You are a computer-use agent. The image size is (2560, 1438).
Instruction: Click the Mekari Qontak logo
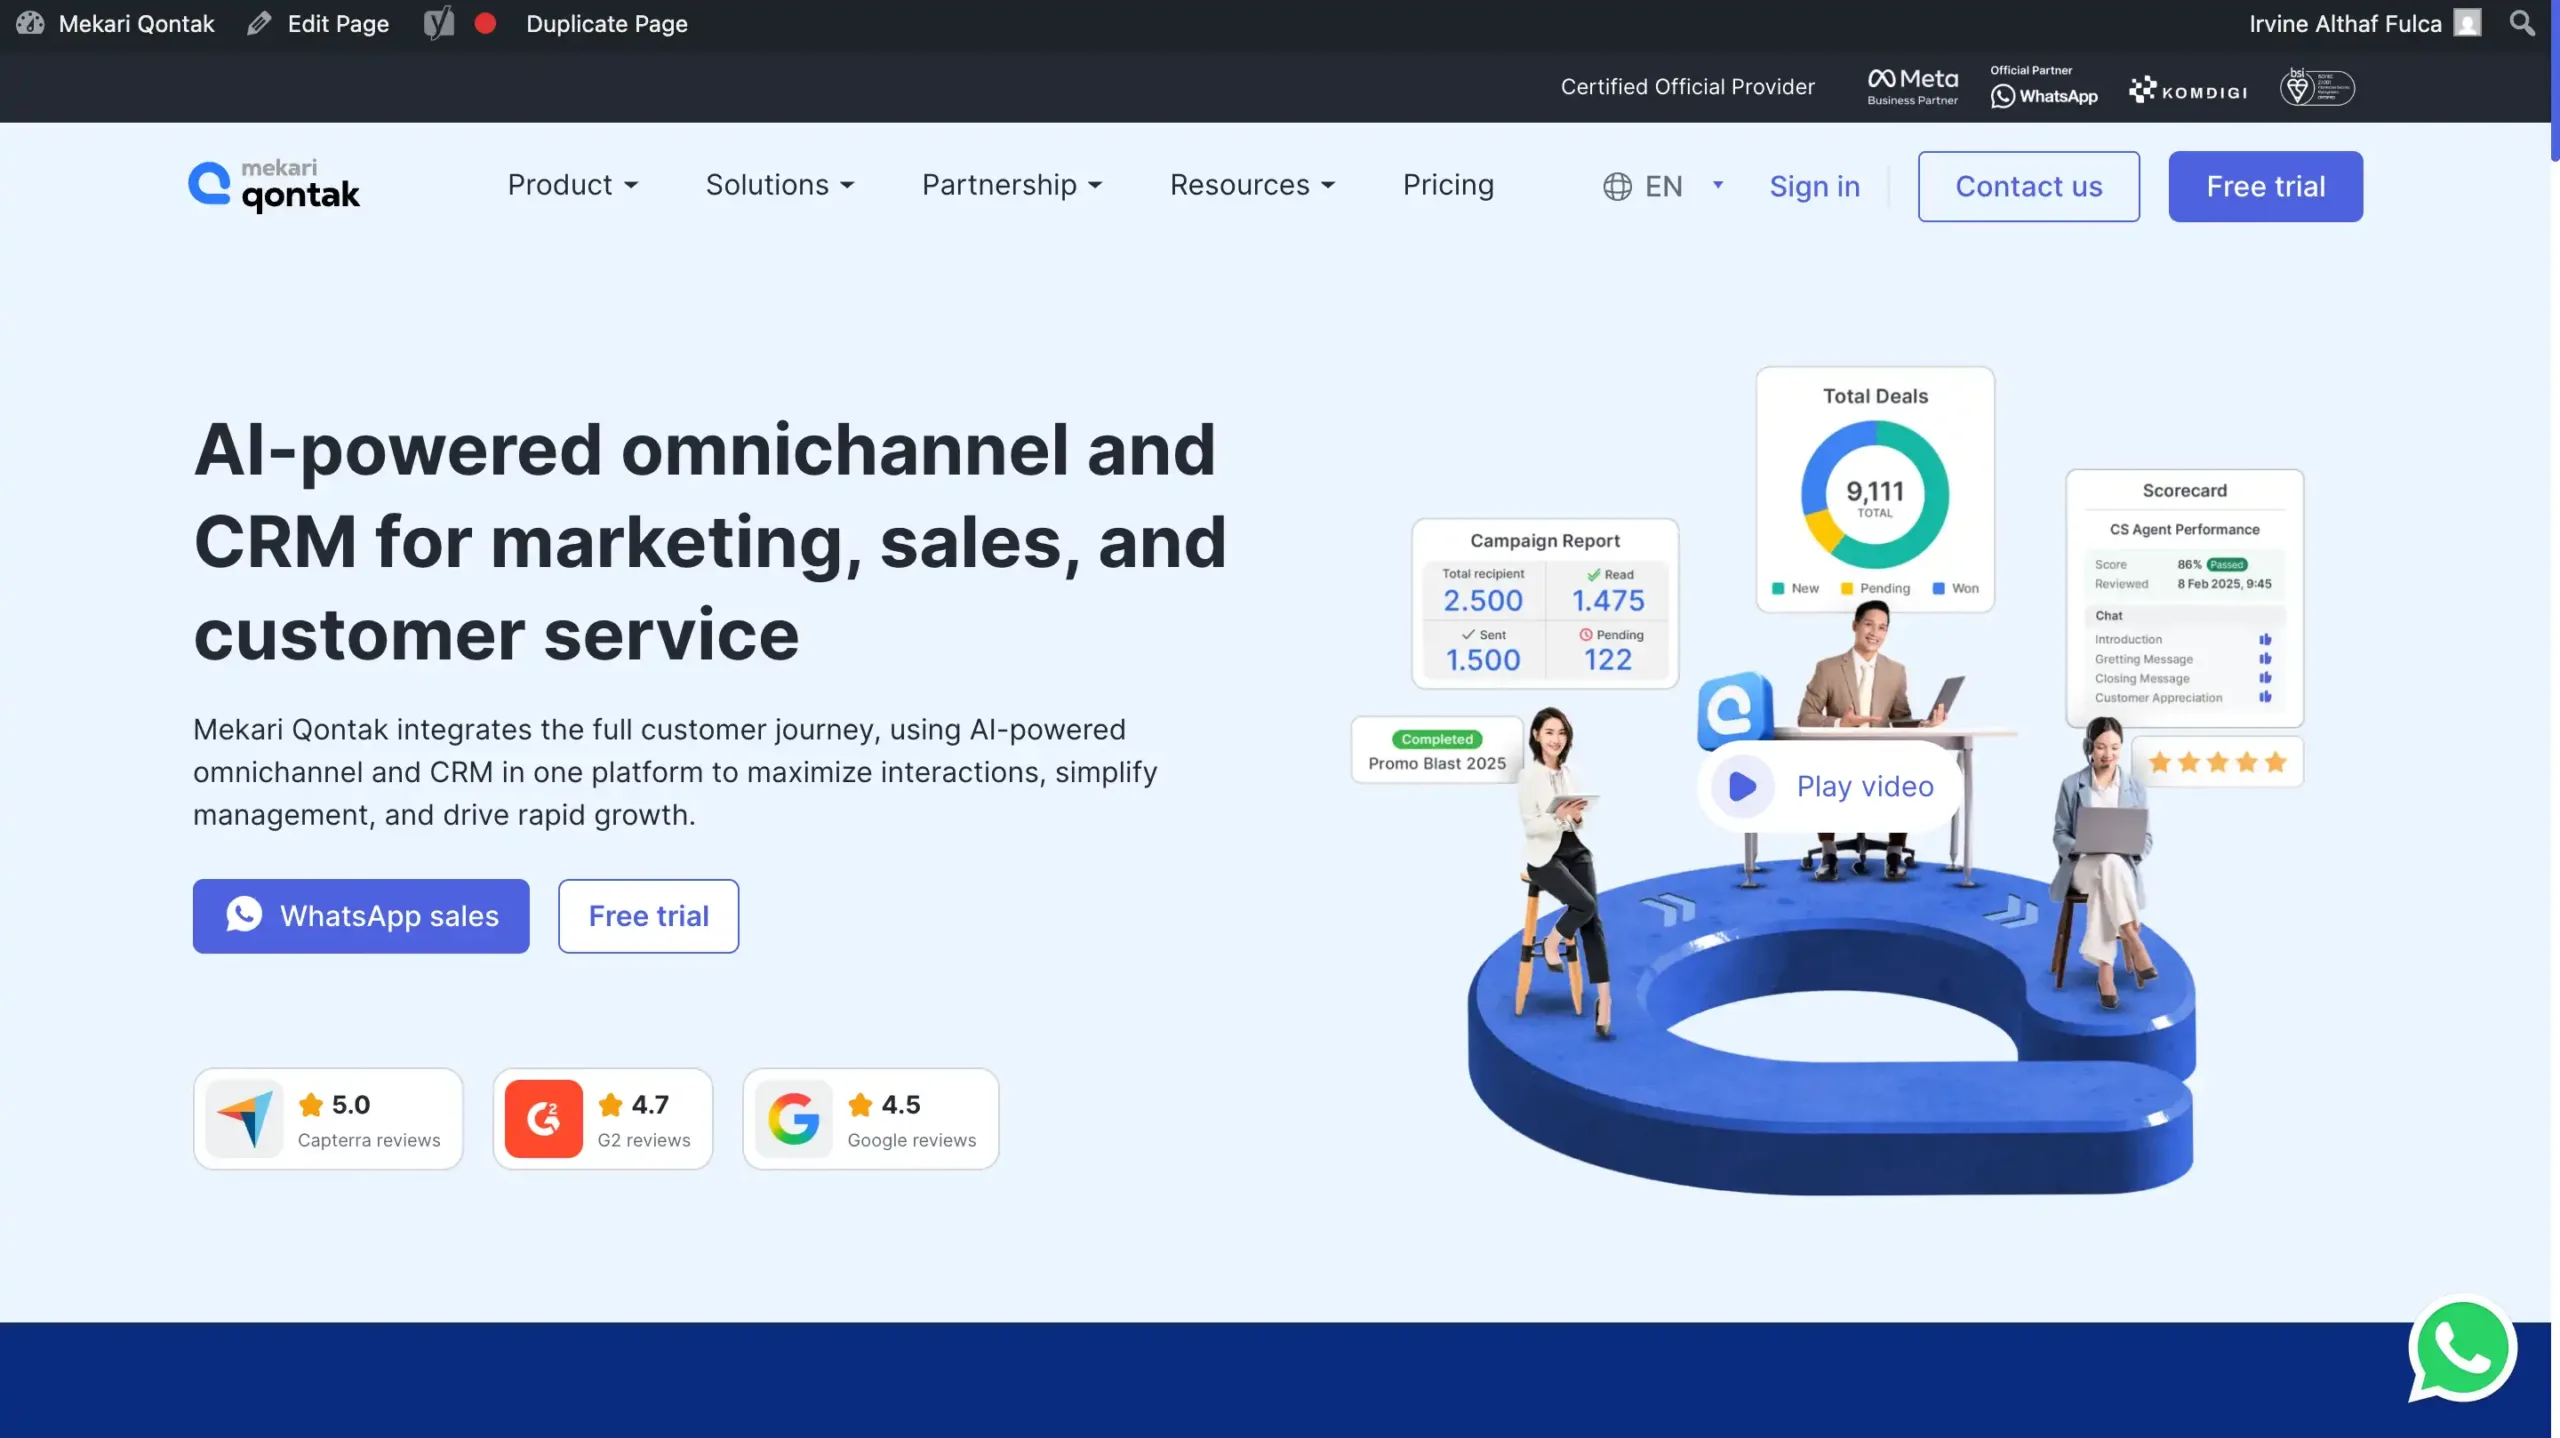pos(273,185)
